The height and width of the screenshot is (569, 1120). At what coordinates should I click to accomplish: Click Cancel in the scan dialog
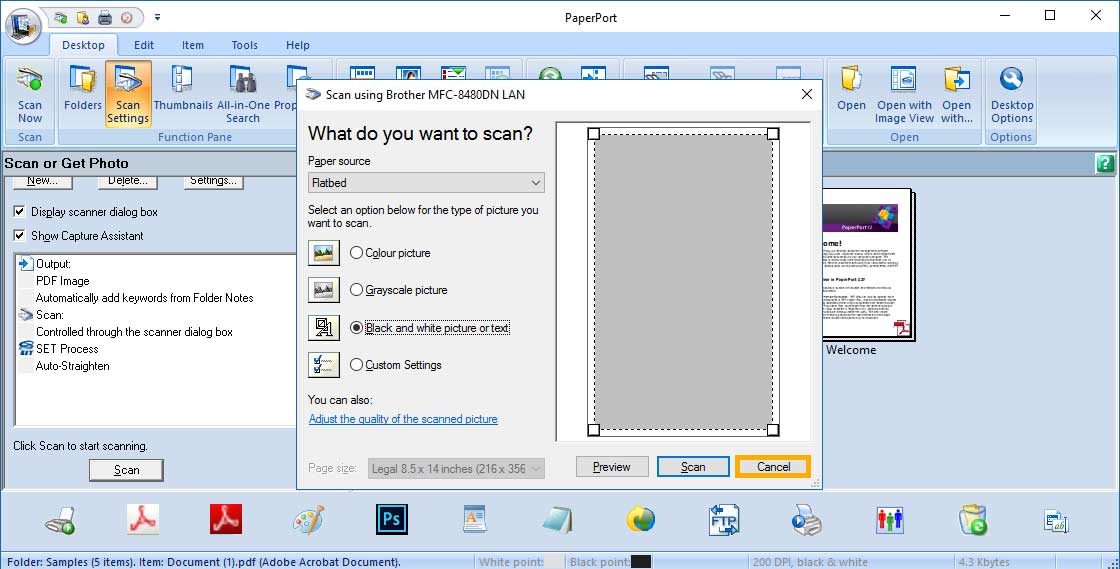click(774, 467)
